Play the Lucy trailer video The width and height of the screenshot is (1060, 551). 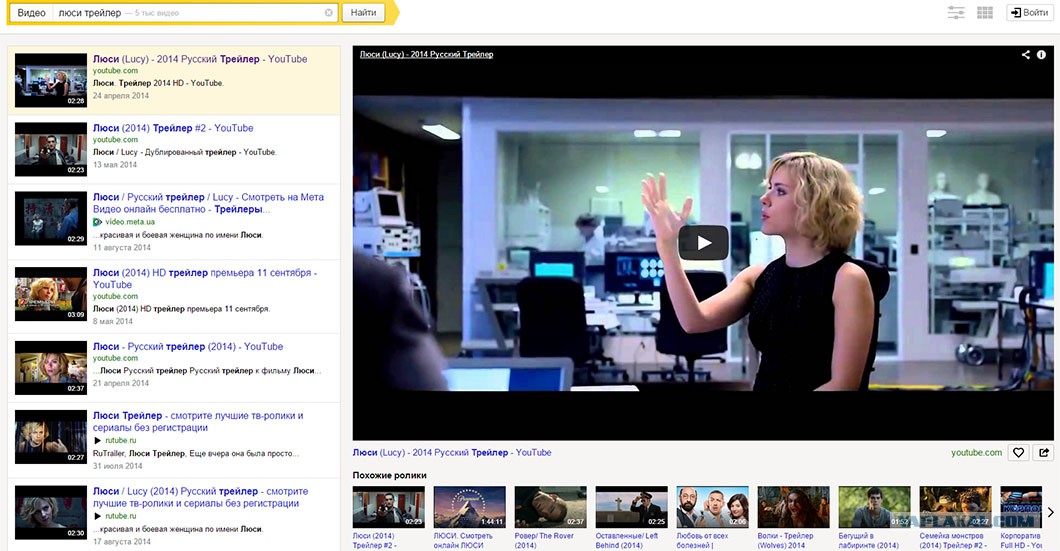(703, 243)
